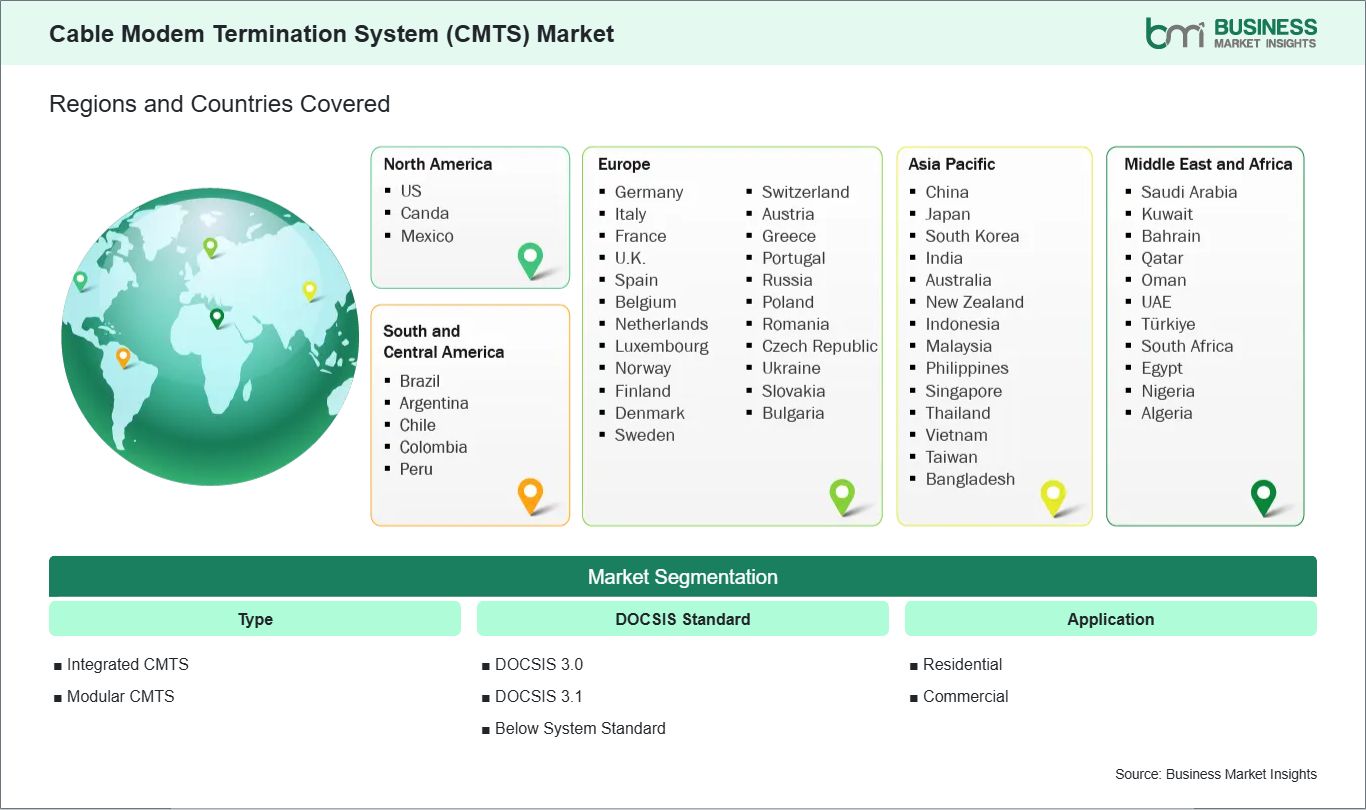Click the Market Segmentation banner
This screenshot has width=1366, height=810.
(682, 577)
